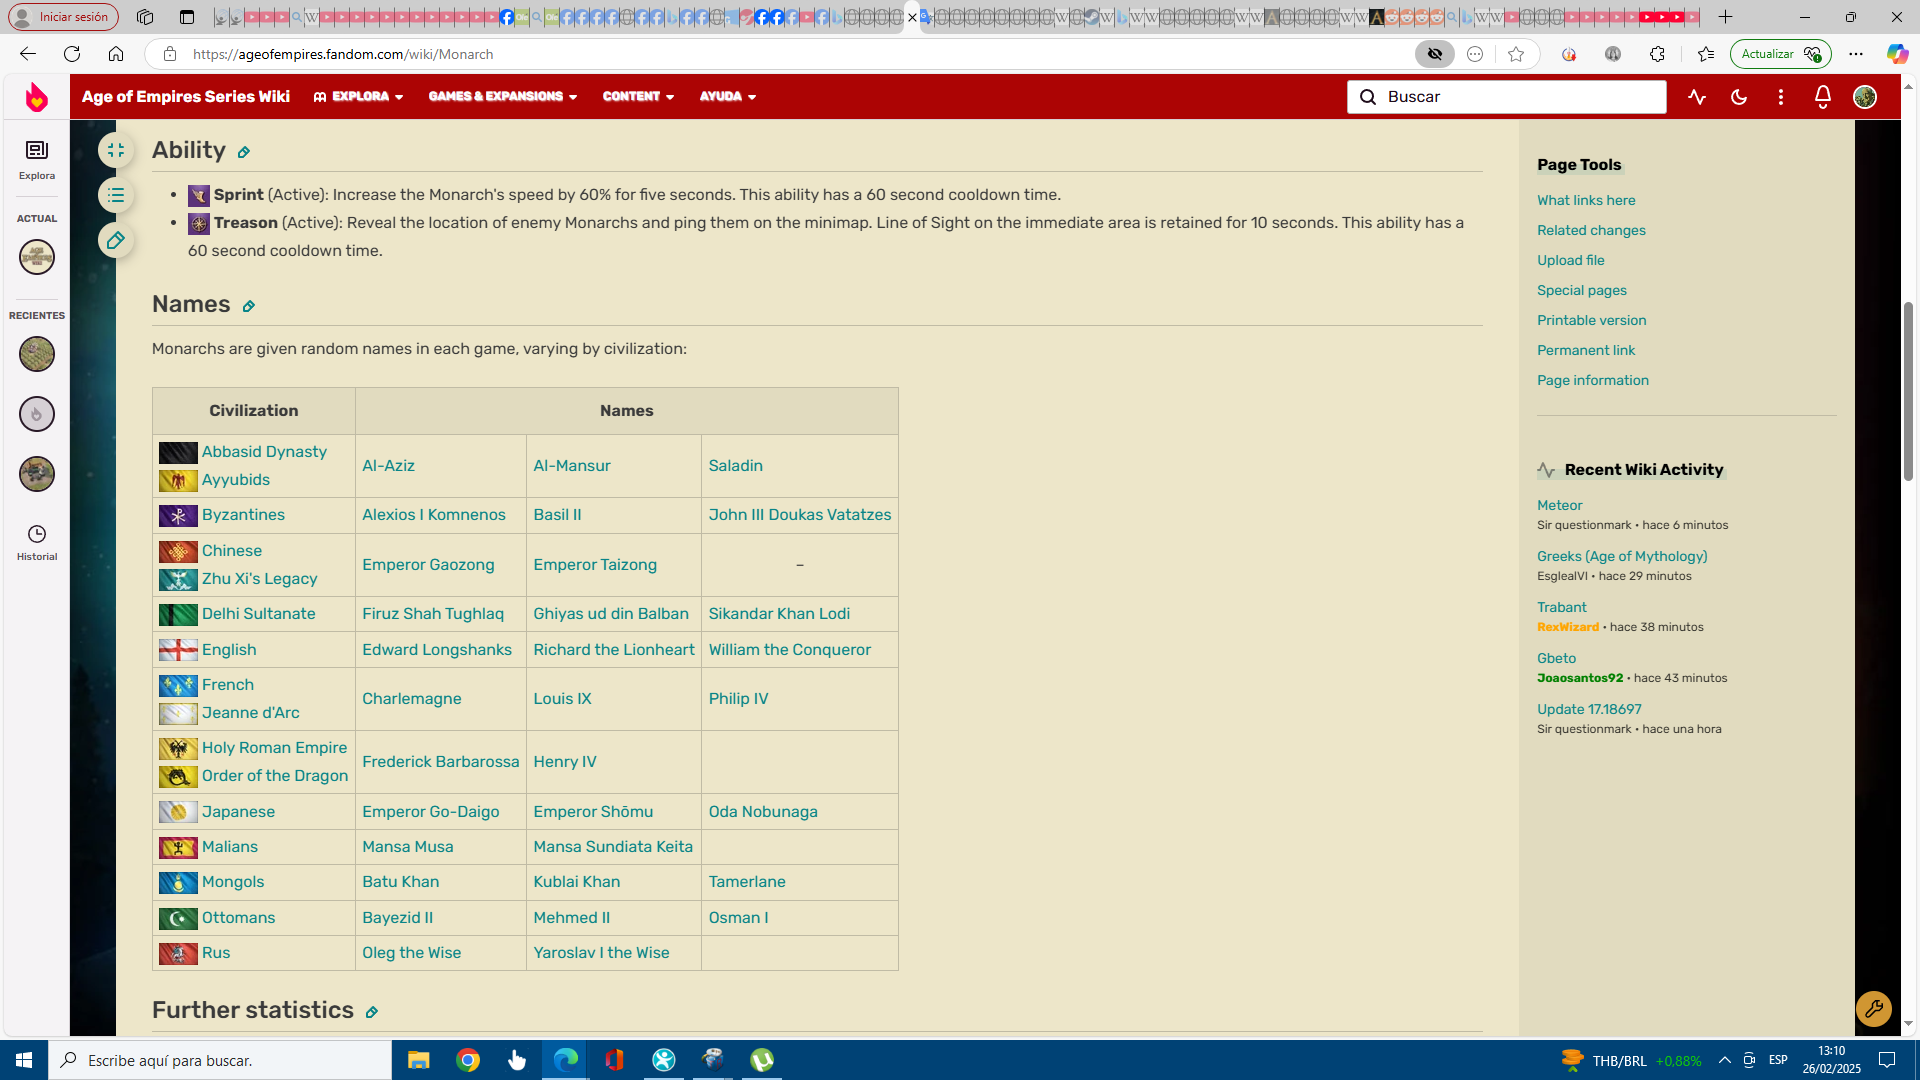Open the first recent wiki thumbnail under RECIENTES
1920x1080 pixels.
pyautogui.click(x=37, y=354)
